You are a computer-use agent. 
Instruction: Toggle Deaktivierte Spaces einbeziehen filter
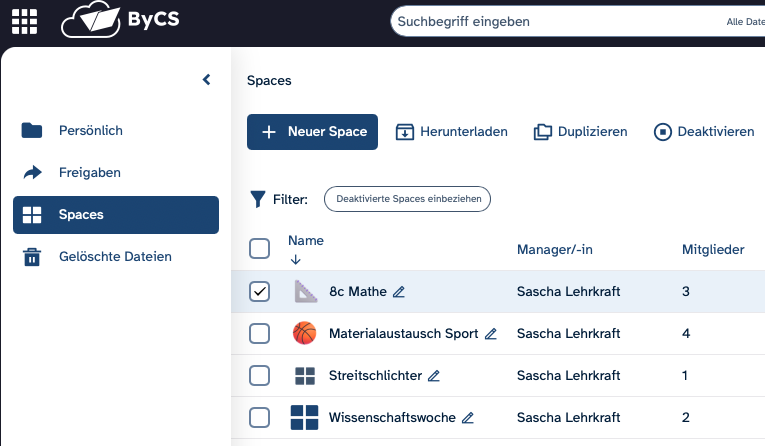[x=407, y=199]
